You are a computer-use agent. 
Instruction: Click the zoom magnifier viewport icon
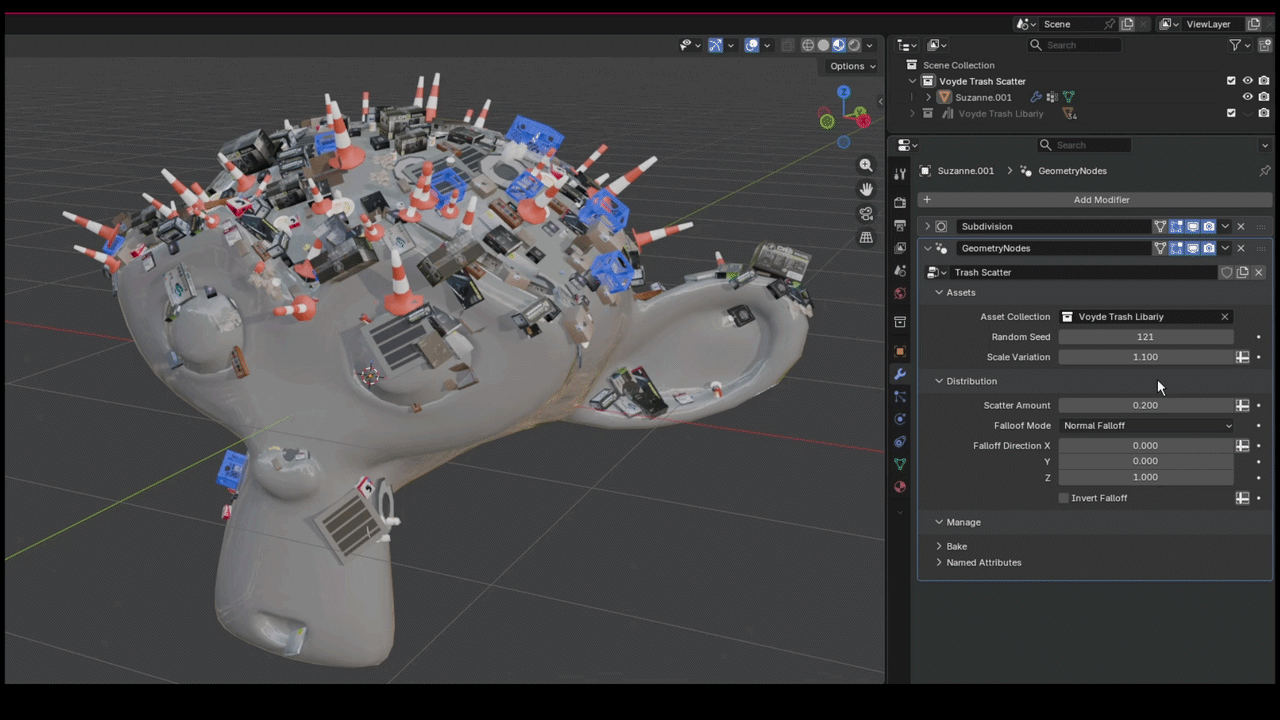(x=866, y=165)
